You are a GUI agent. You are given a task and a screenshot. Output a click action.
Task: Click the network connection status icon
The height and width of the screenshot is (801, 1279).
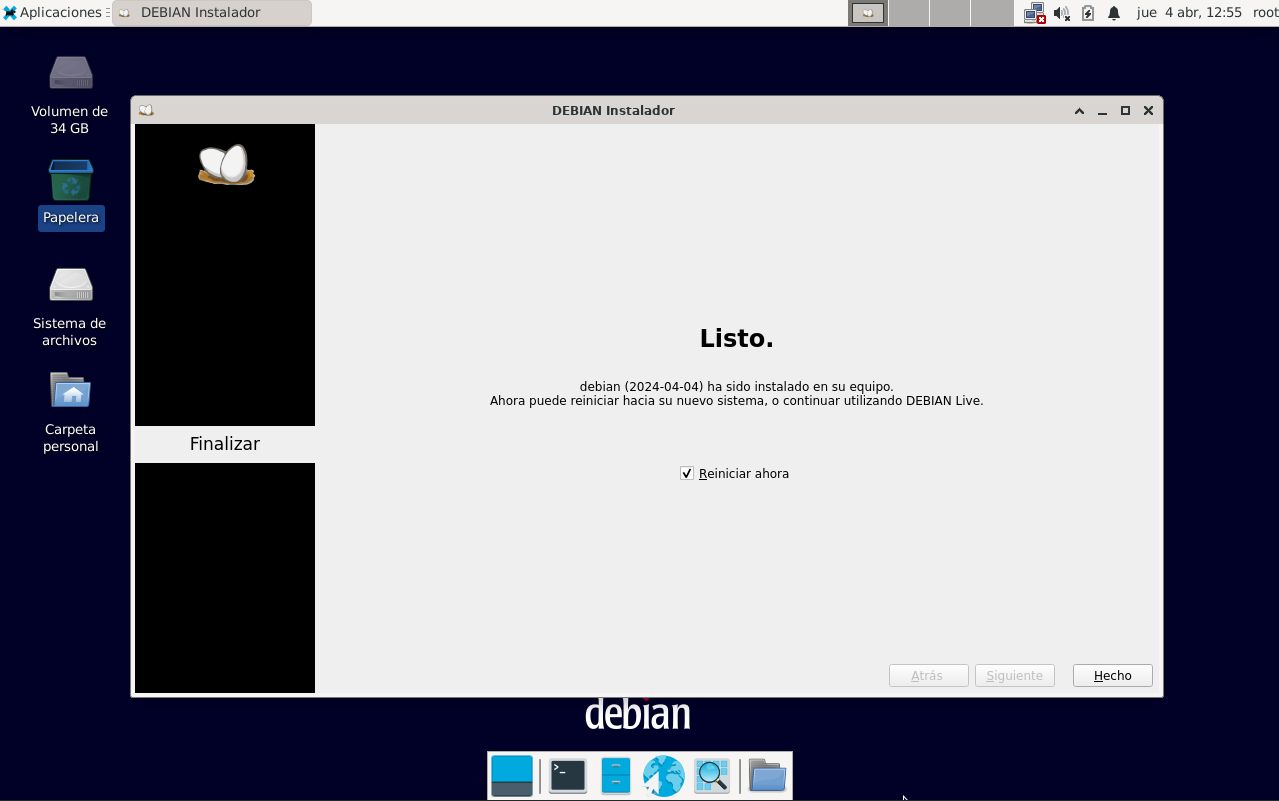pos(1034,13)
